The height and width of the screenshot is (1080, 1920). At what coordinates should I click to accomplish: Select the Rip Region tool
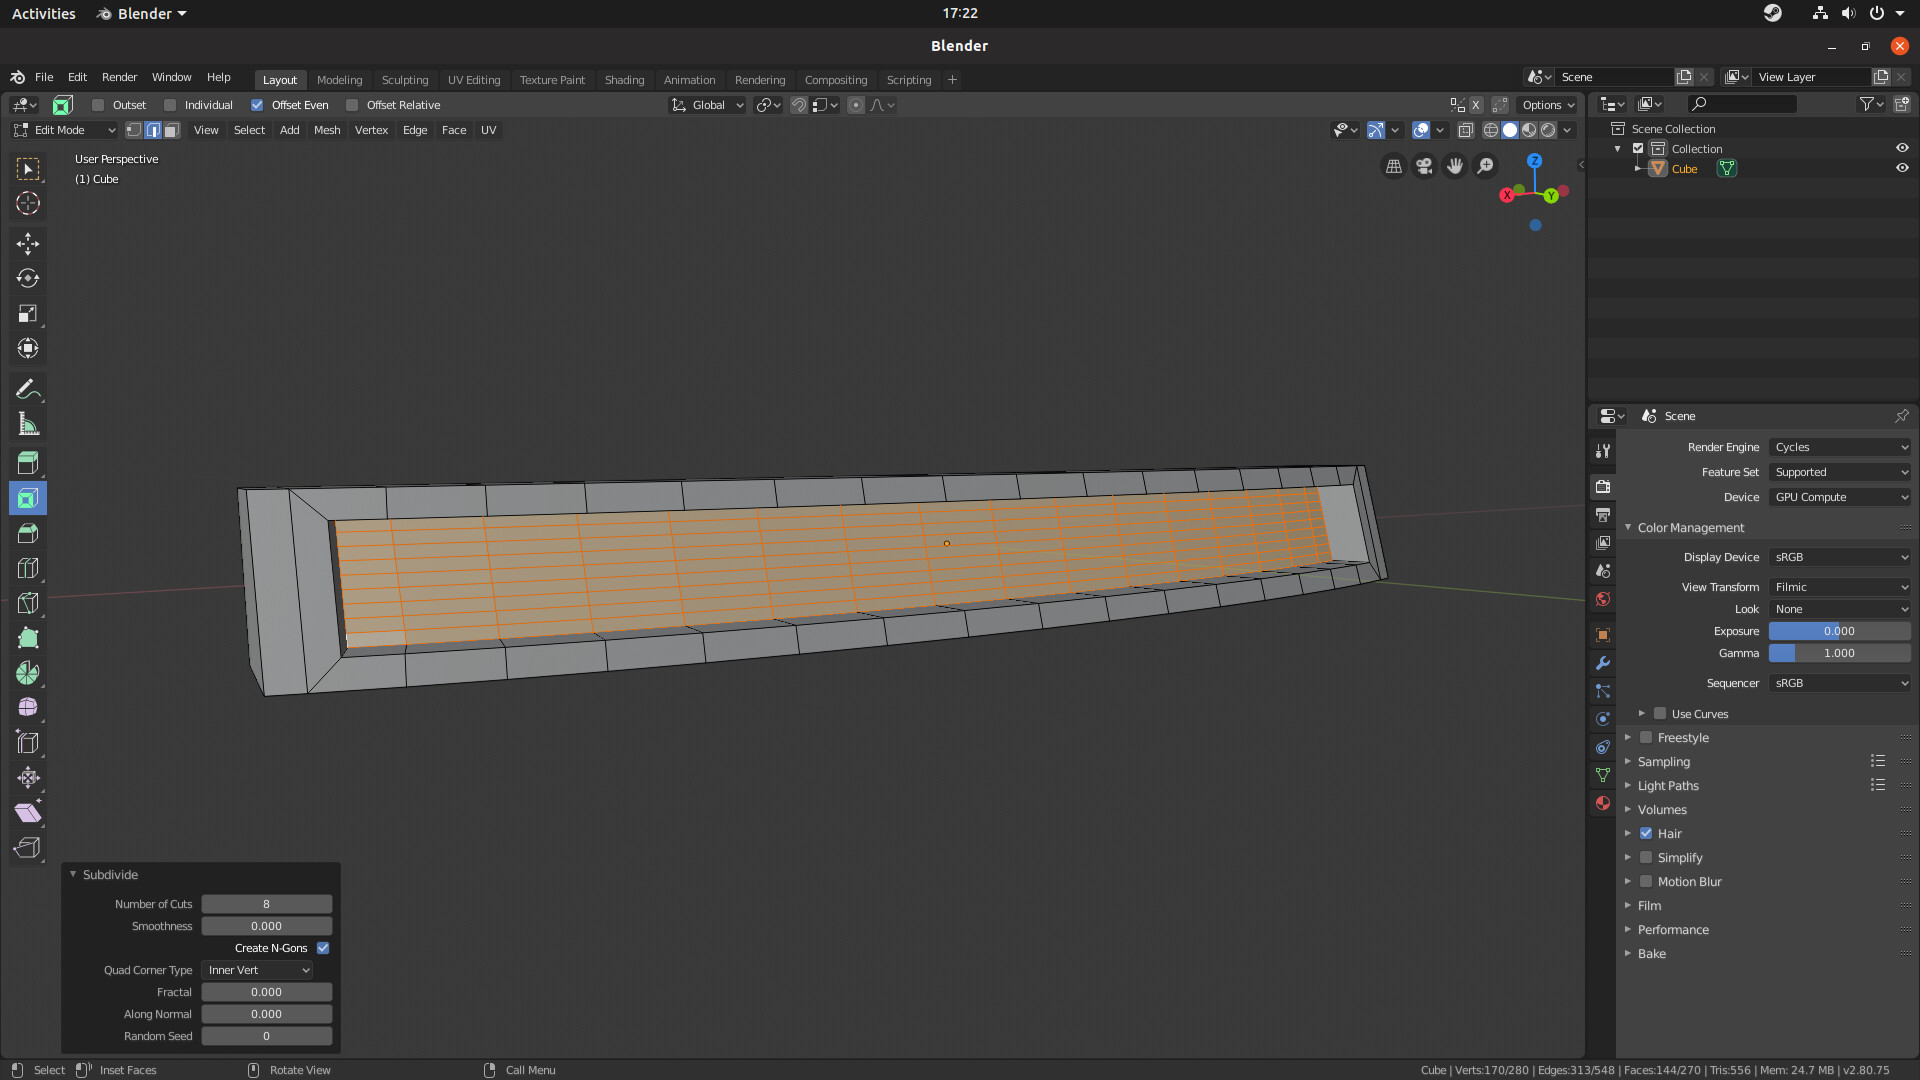[x=28, y=848]
